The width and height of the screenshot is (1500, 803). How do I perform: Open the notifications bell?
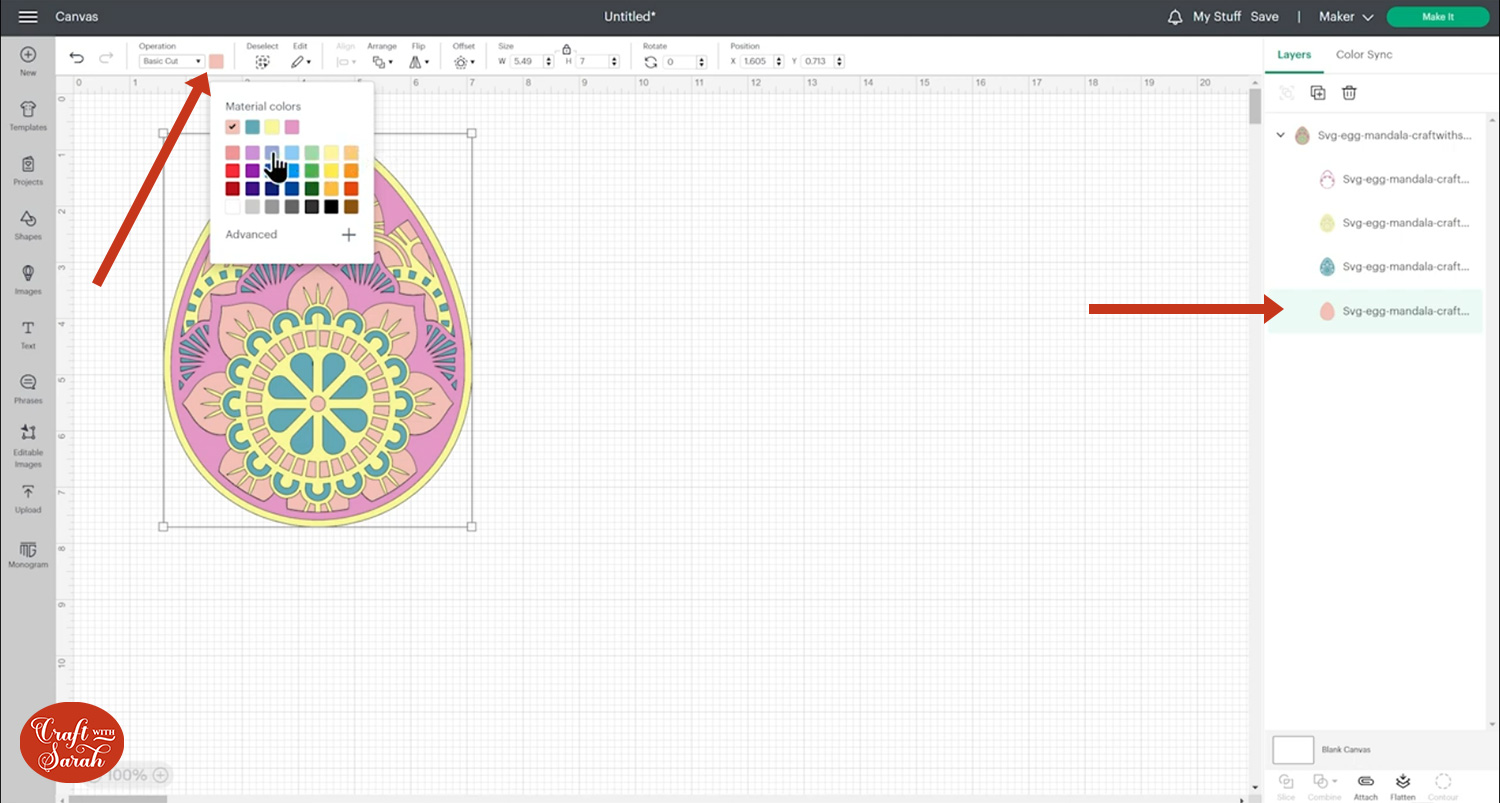pyautogui.click(x=1175, y=17)
